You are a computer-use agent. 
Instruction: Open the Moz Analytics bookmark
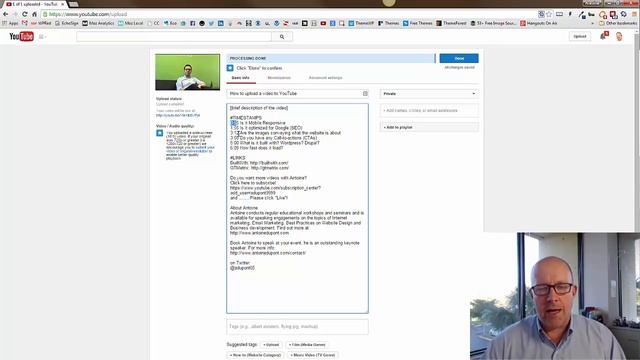click(98, 23)
